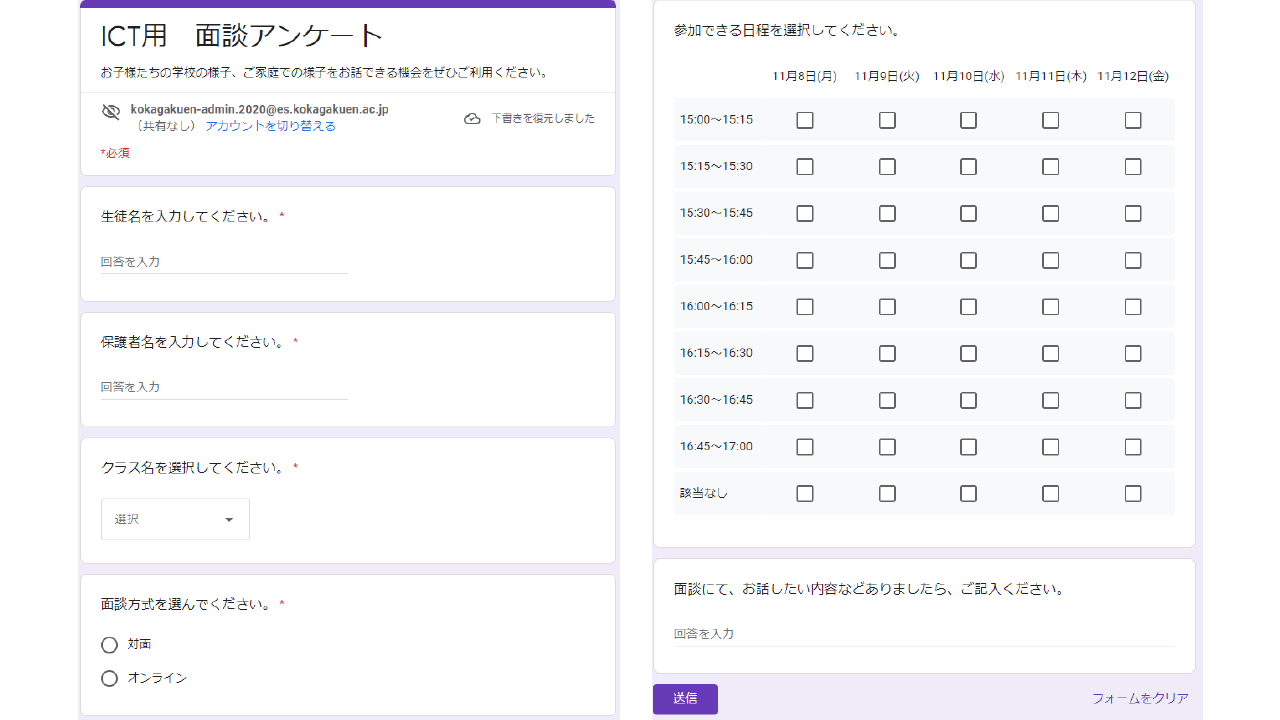Click the cloud draft-restored icon
Viewport: 1280px width, 720px height.
click(472, 119)
